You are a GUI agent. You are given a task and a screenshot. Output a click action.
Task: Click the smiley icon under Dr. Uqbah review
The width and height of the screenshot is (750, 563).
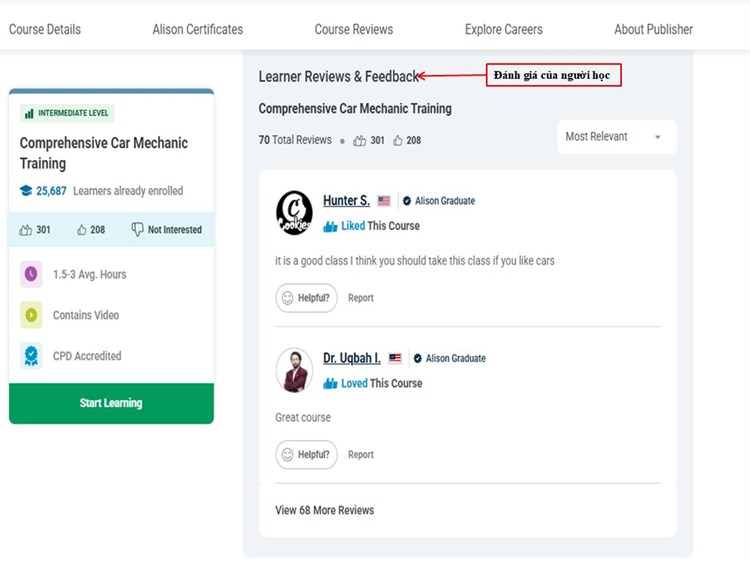click(287, 455)
